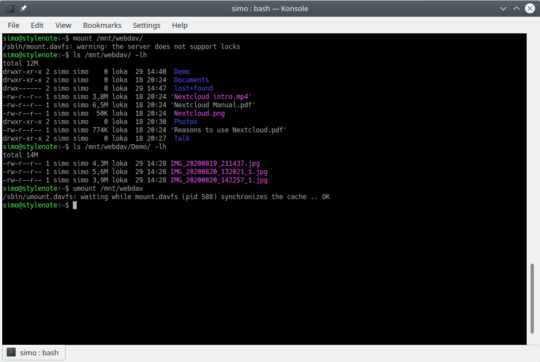Open the Bookmarks menu
540x362 pixels.
point(102,25)
